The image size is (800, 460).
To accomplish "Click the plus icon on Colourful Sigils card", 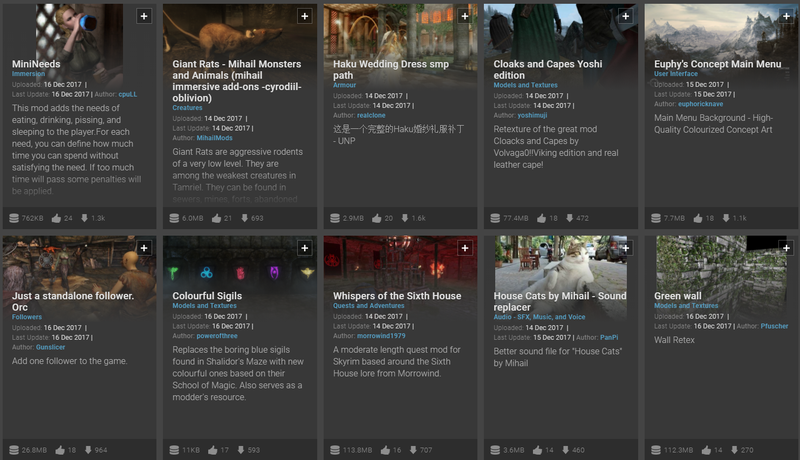I will pyautogui.click(x=305, y=248).
